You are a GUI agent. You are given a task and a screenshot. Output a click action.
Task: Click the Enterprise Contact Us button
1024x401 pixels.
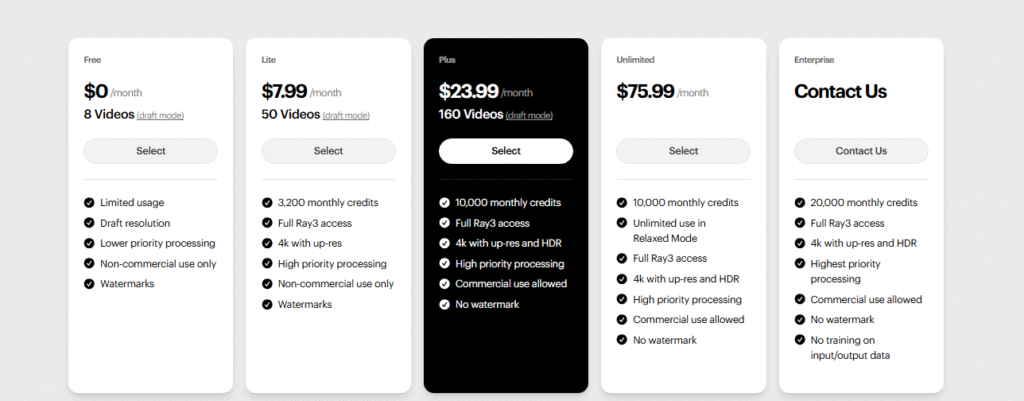tap(861, 151)
